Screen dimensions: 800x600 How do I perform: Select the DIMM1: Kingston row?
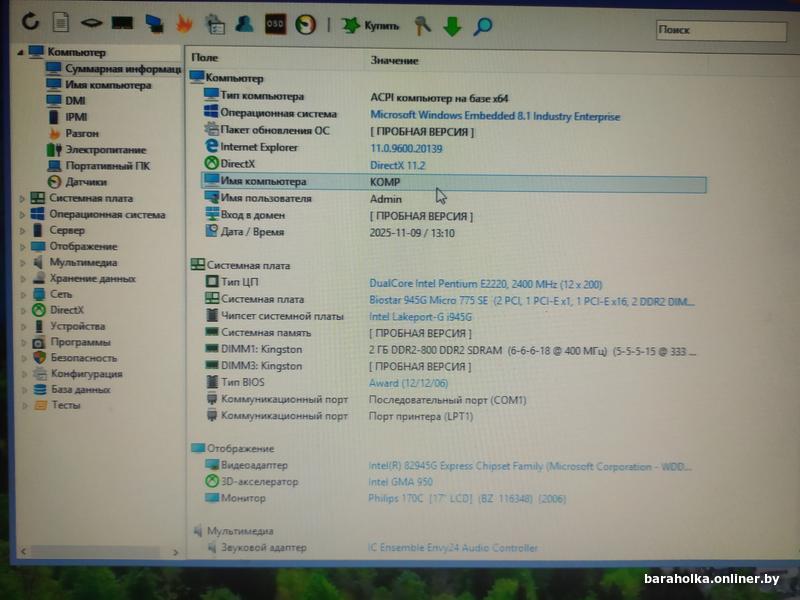click(x=452, y=350)
